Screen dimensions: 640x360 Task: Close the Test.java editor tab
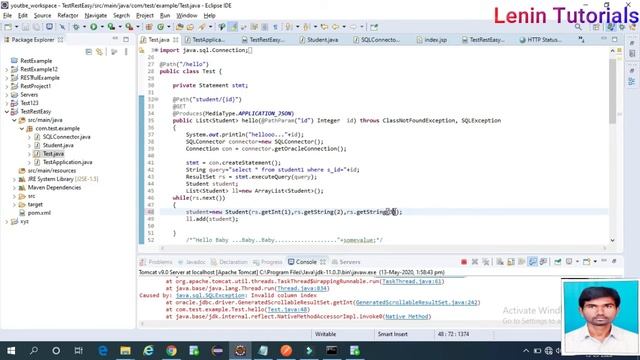[x=176, y=40]
